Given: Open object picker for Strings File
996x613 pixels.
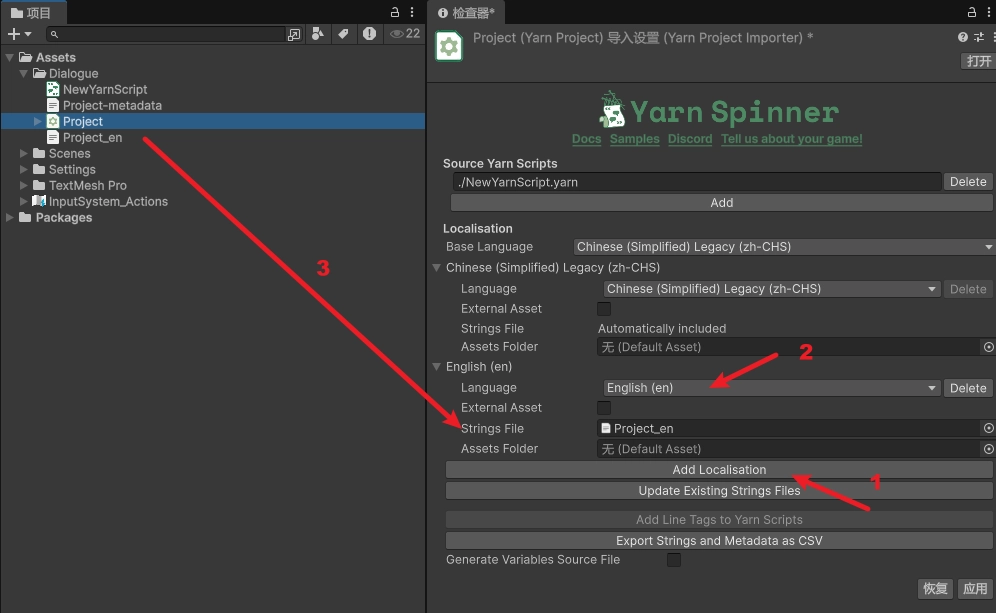Looking at the screenshot, I should tap(988, 429).
